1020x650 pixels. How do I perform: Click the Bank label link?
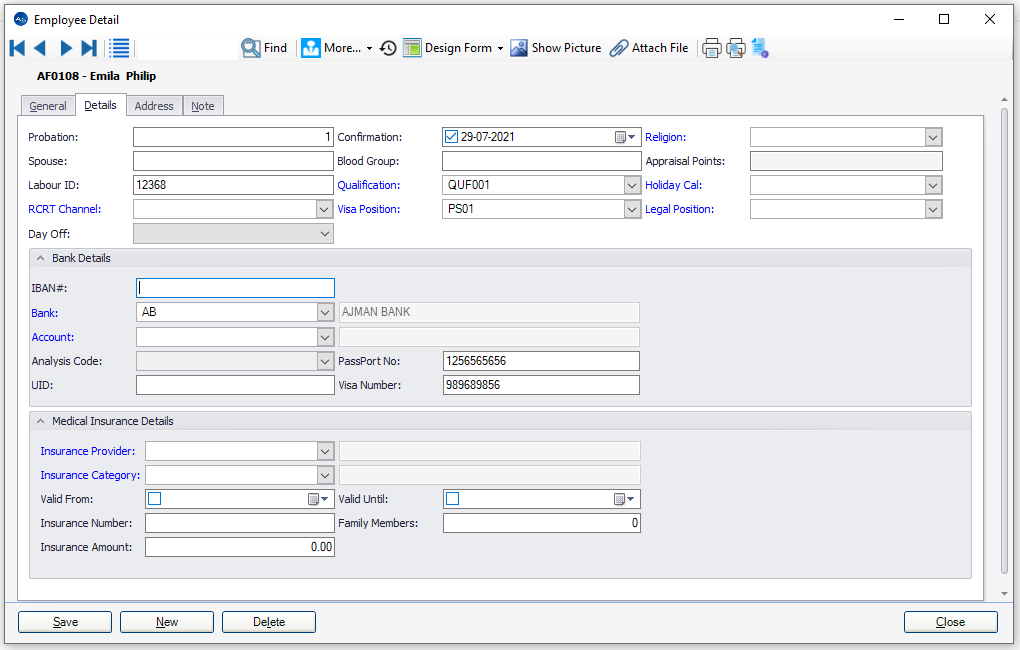tap(45, 313)
